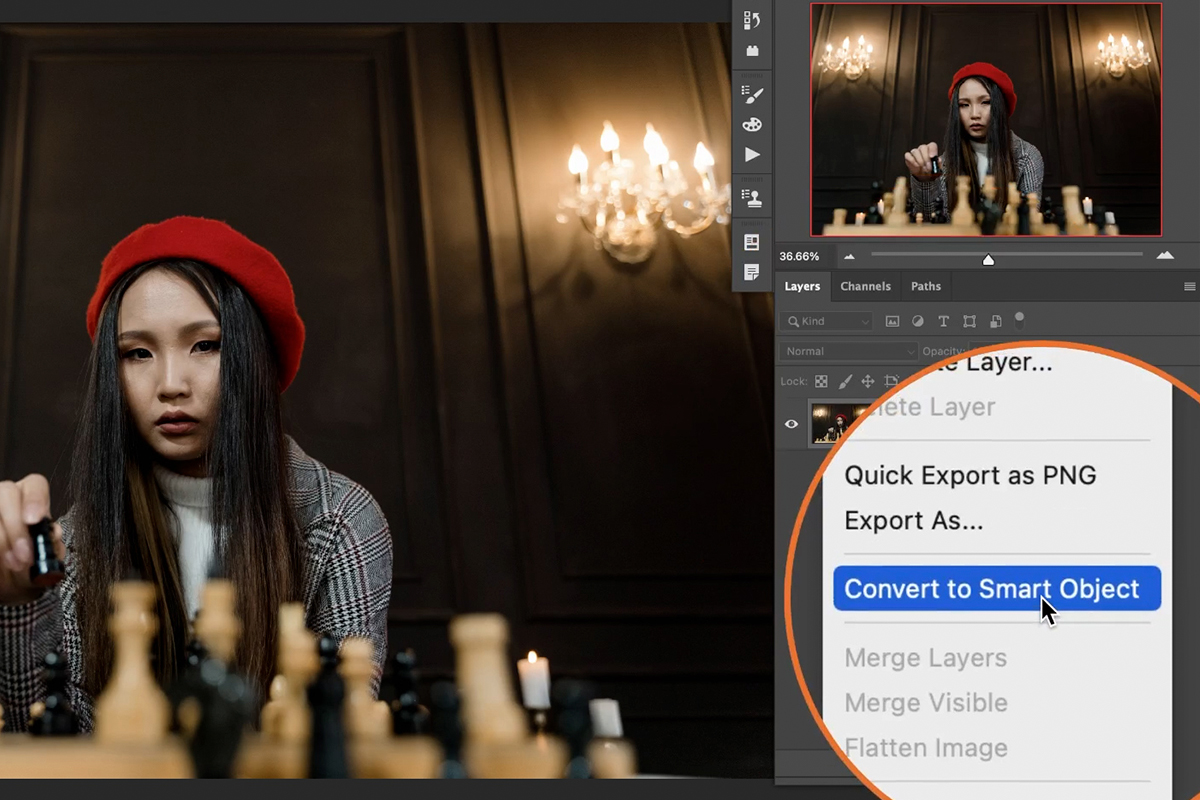Enable Lock transparent pixels
The image size is (1200, 800).
(x=820, y=381)
